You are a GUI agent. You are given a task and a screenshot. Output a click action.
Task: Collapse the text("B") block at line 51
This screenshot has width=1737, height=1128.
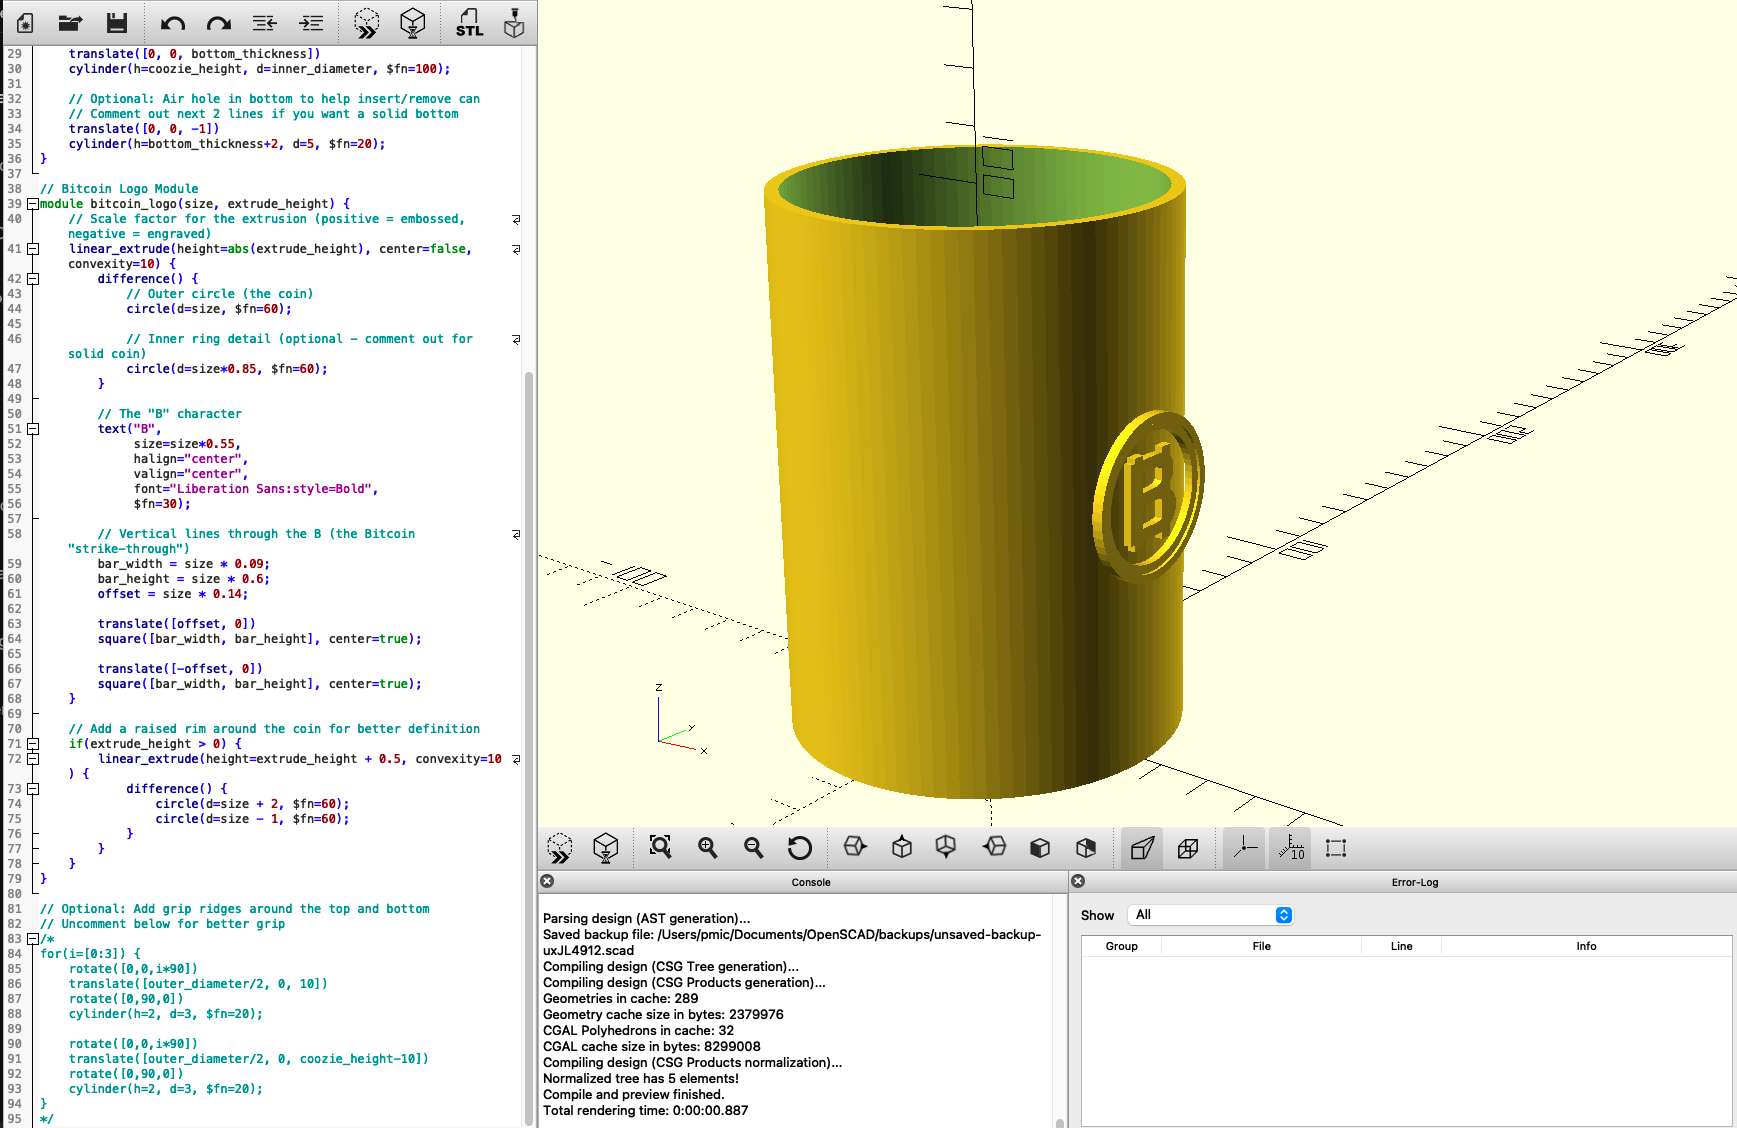point(33,429)
